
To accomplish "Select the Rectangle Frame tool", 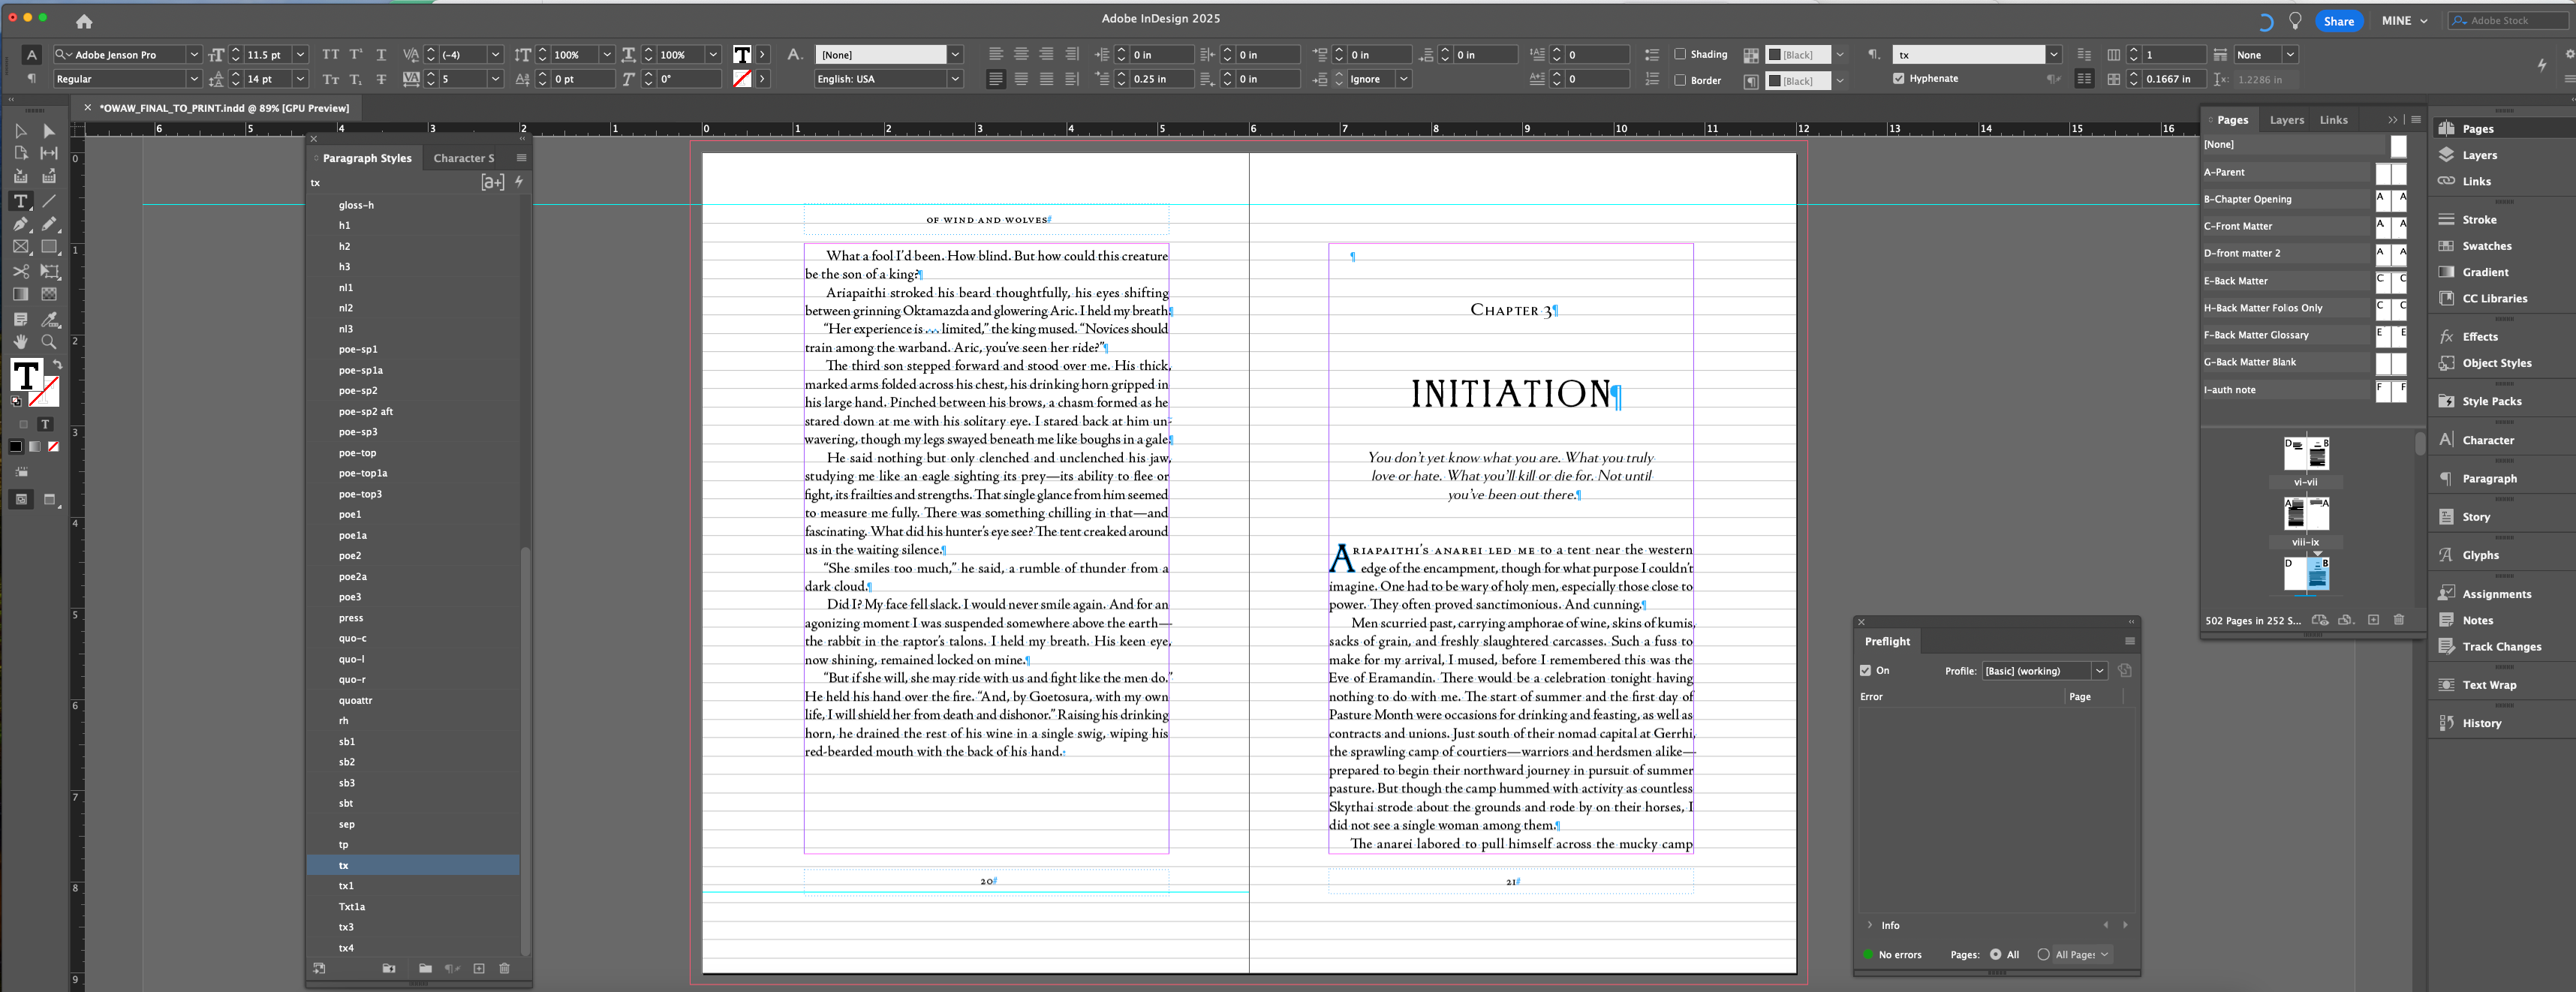I will click(20, 247).
